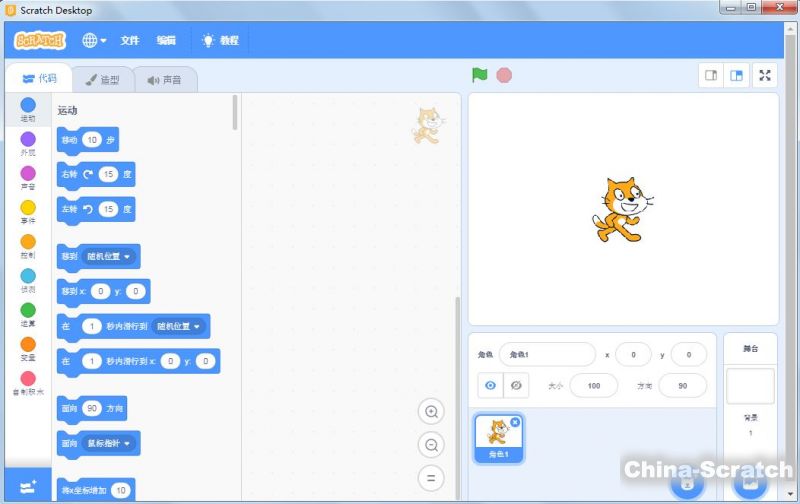Zoom in on the code workspace
Viewport: 800px width, 504px height.
tap(432, 411)
